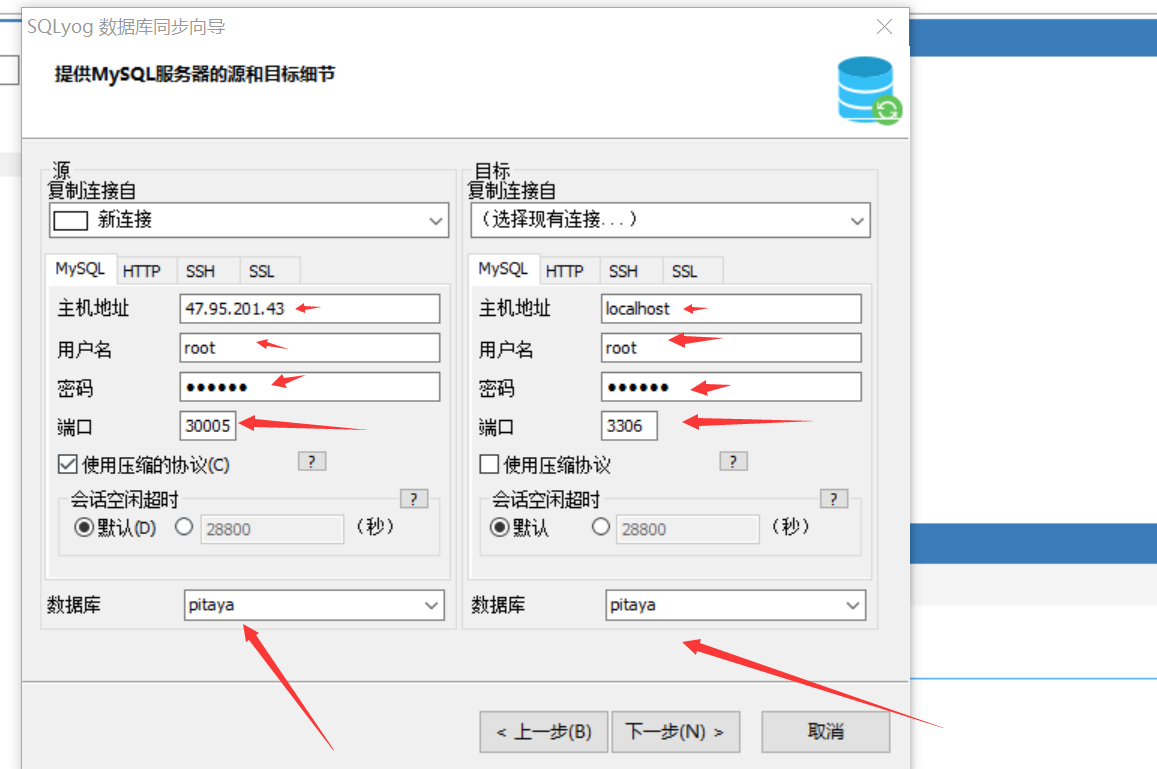Expand target existing-connection dropdown
The image size is (1157, 769).
pyautogui.click(x=670, y=220)
